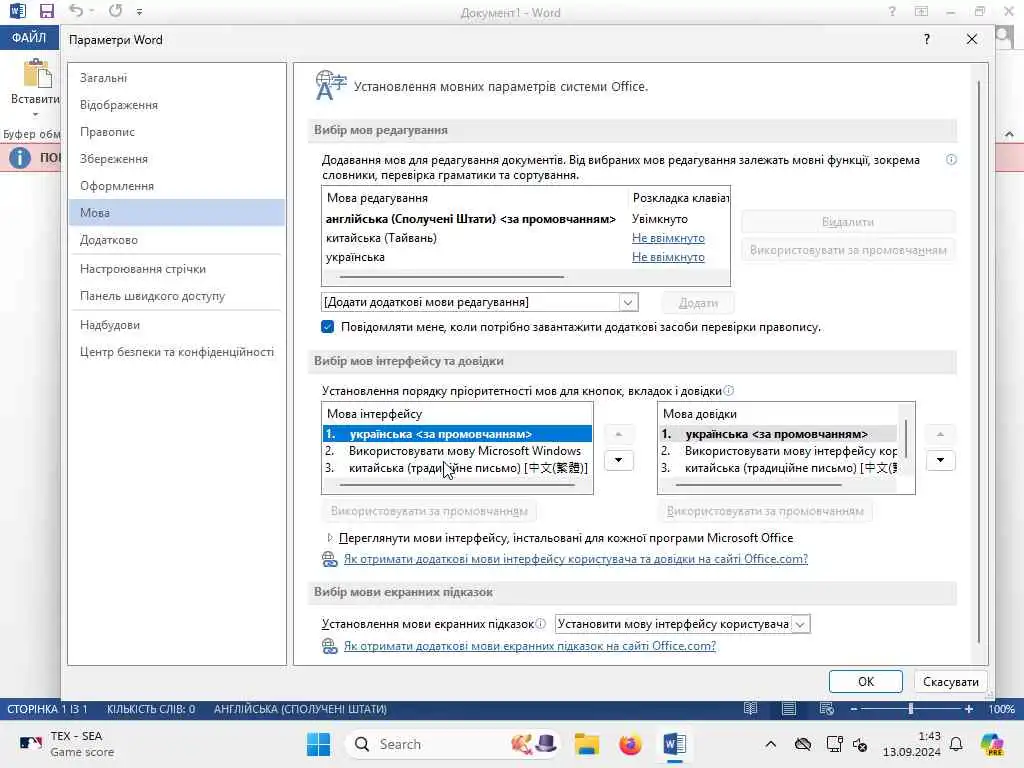Click the zoom in plus icon
This screenshot has height=768, width=1024.
coord(968,709)
